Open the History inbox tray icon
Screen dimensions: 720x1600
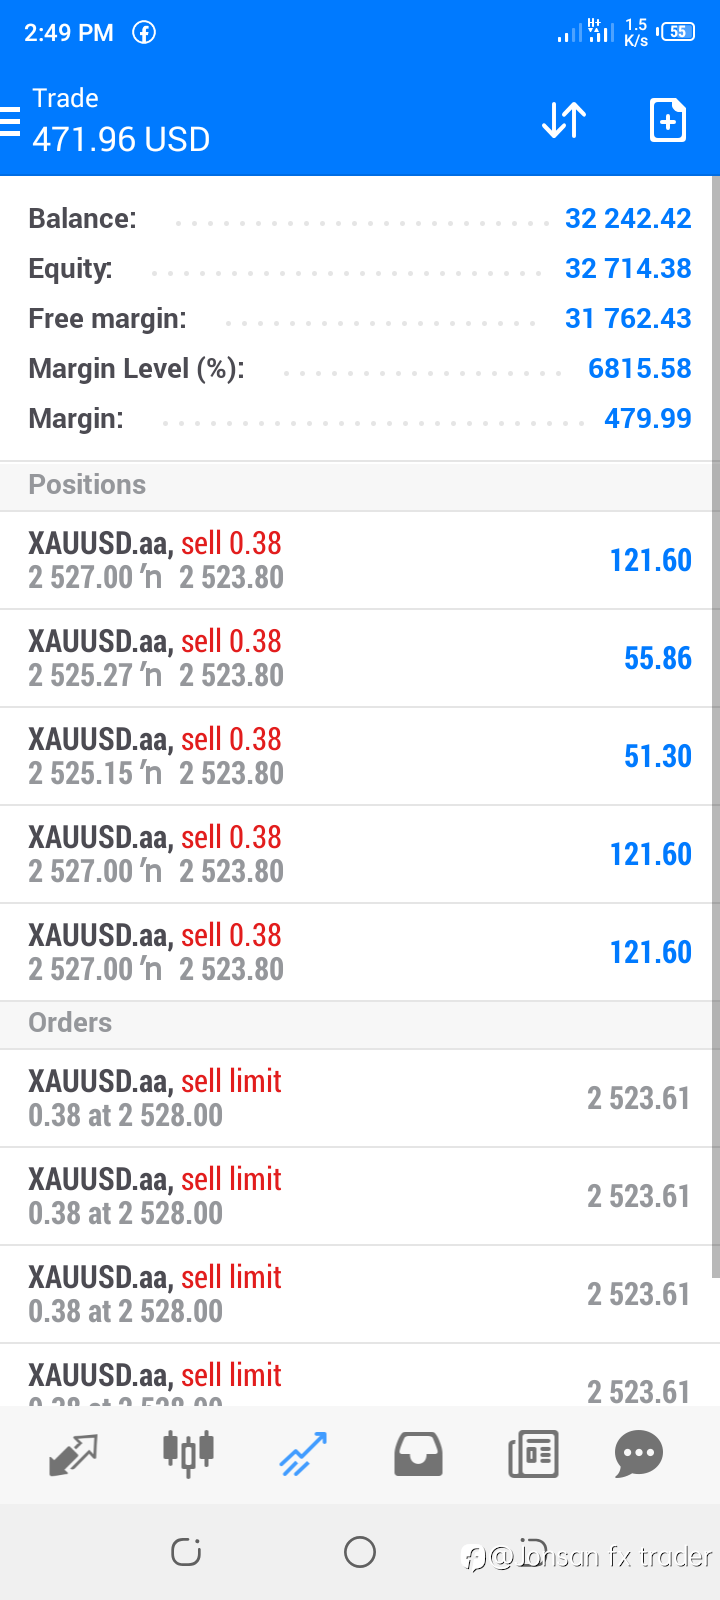(x=418, y=1454)
